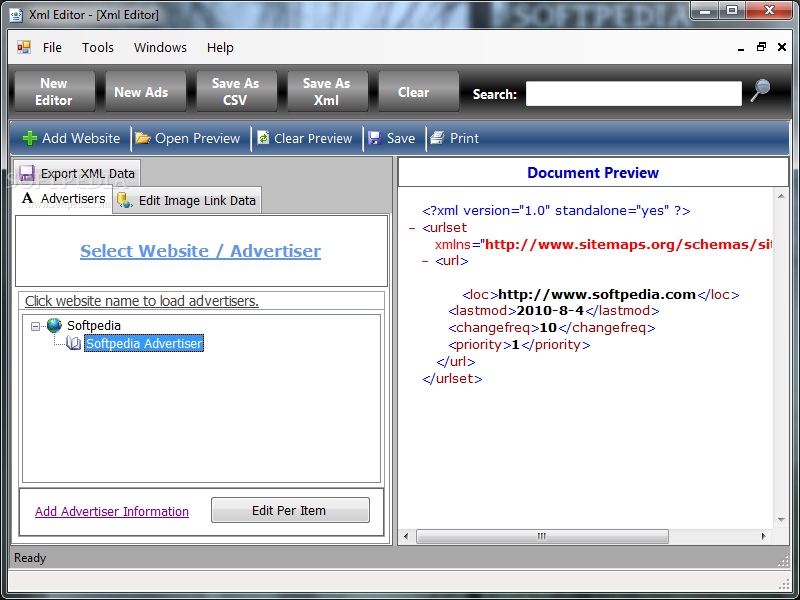The height and width of the screenshot is (600, 800).
Task: Collapse the url element in preview
Action: click(424, 261)
